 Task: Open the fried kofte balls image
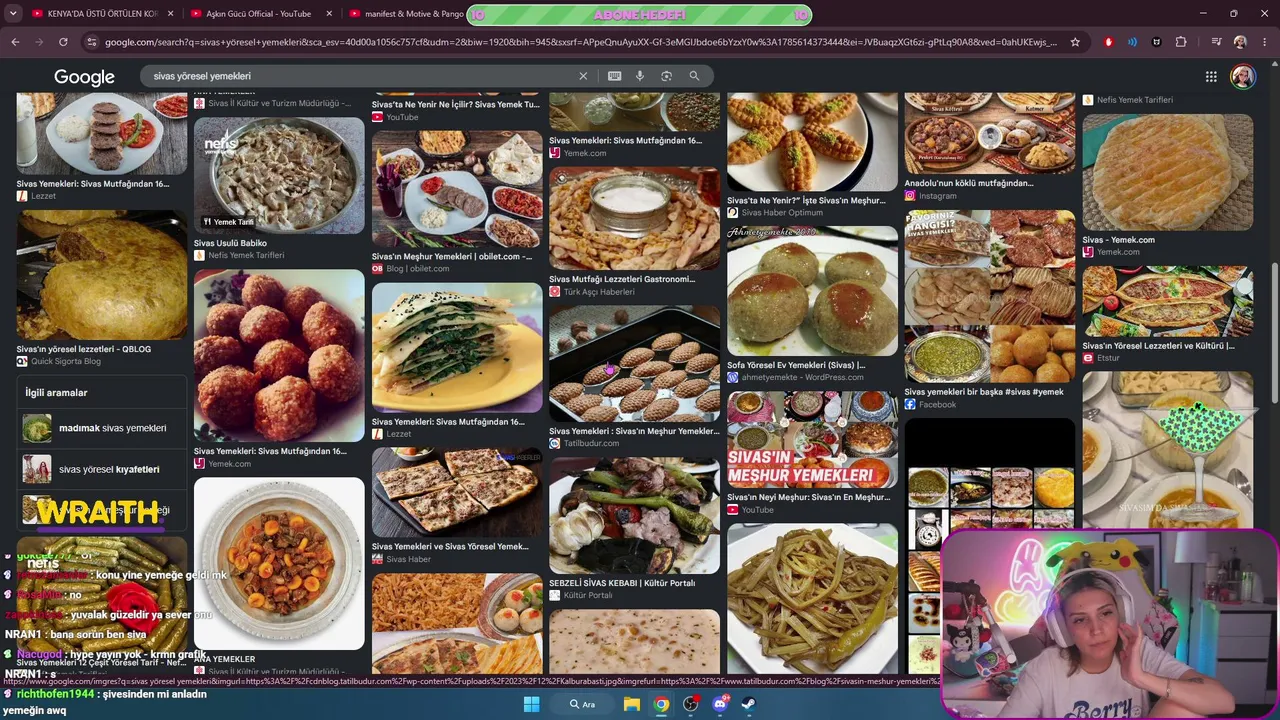coord(279,355)
